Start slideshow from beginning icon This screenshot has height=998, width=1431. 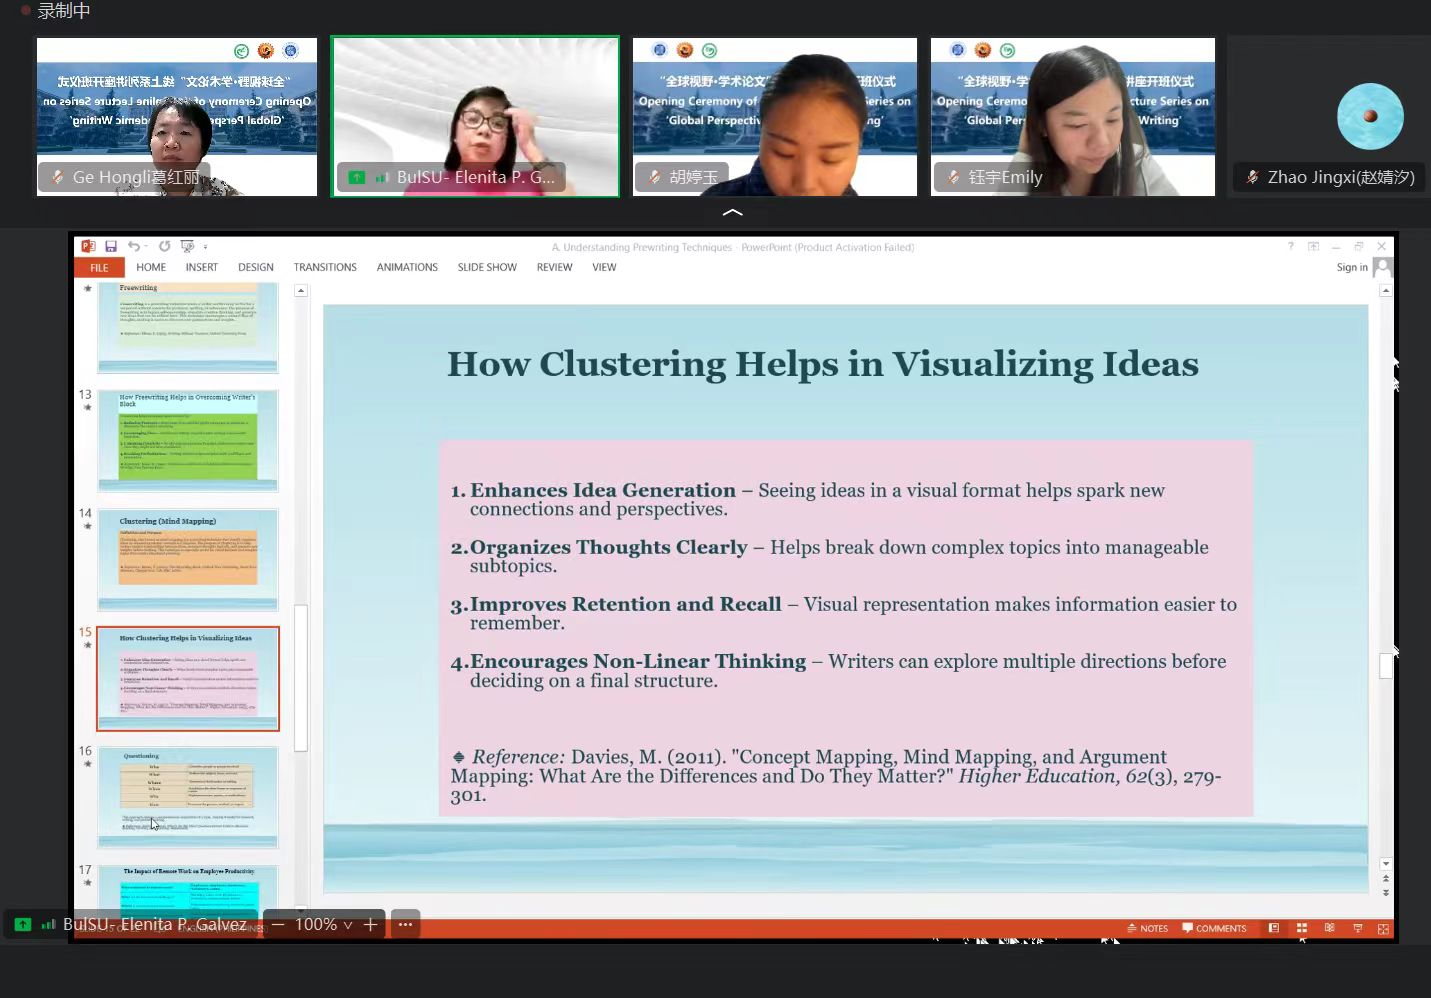187,246
